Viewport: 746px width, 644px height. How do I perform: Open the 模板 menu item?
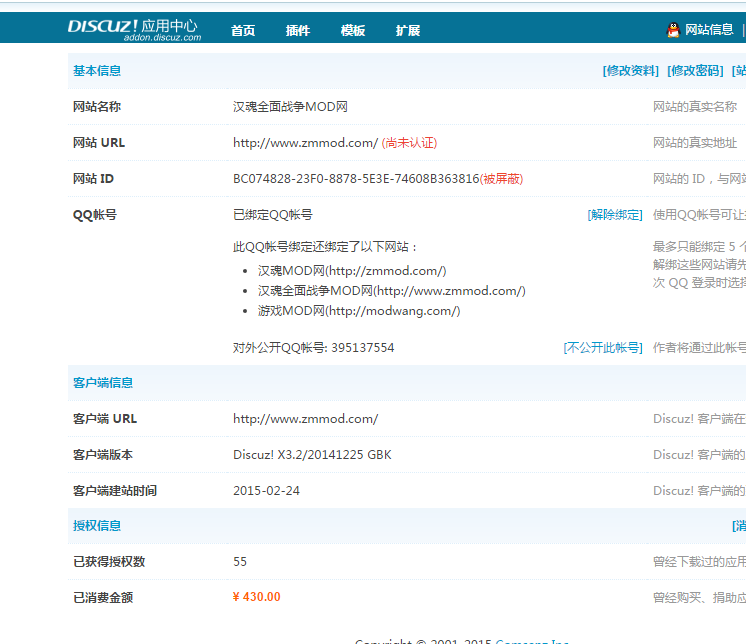[x=353, y=30]
